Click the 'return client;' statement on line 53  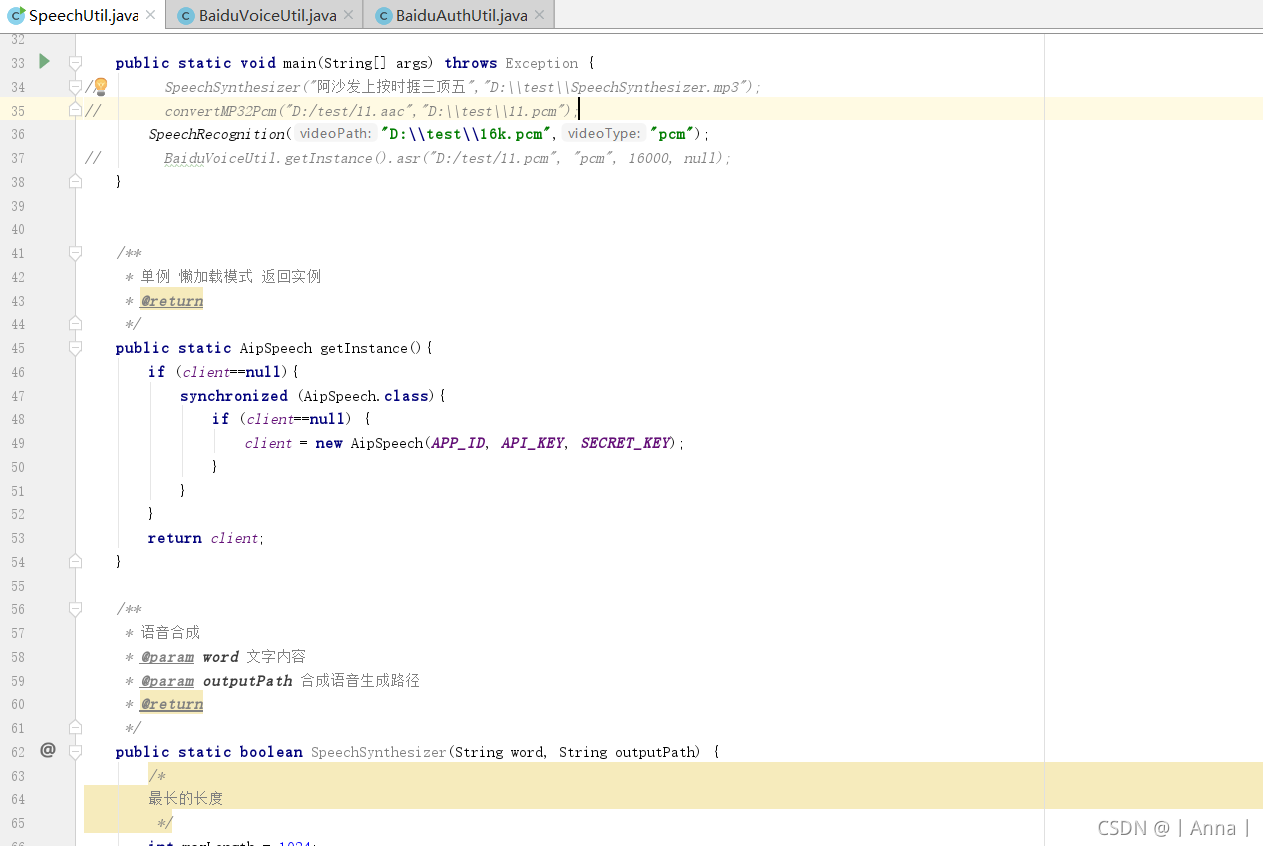[206, 538]
